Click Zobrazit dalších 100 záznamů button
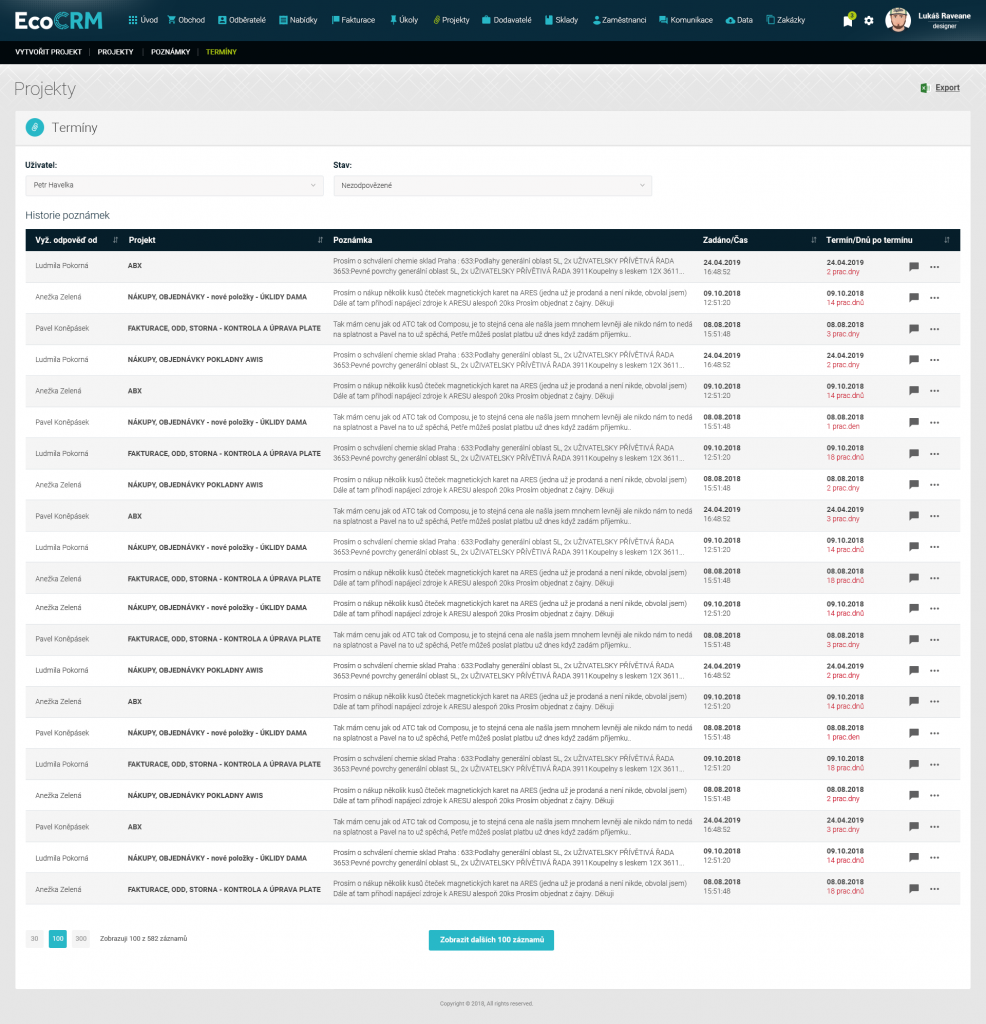 491,940
